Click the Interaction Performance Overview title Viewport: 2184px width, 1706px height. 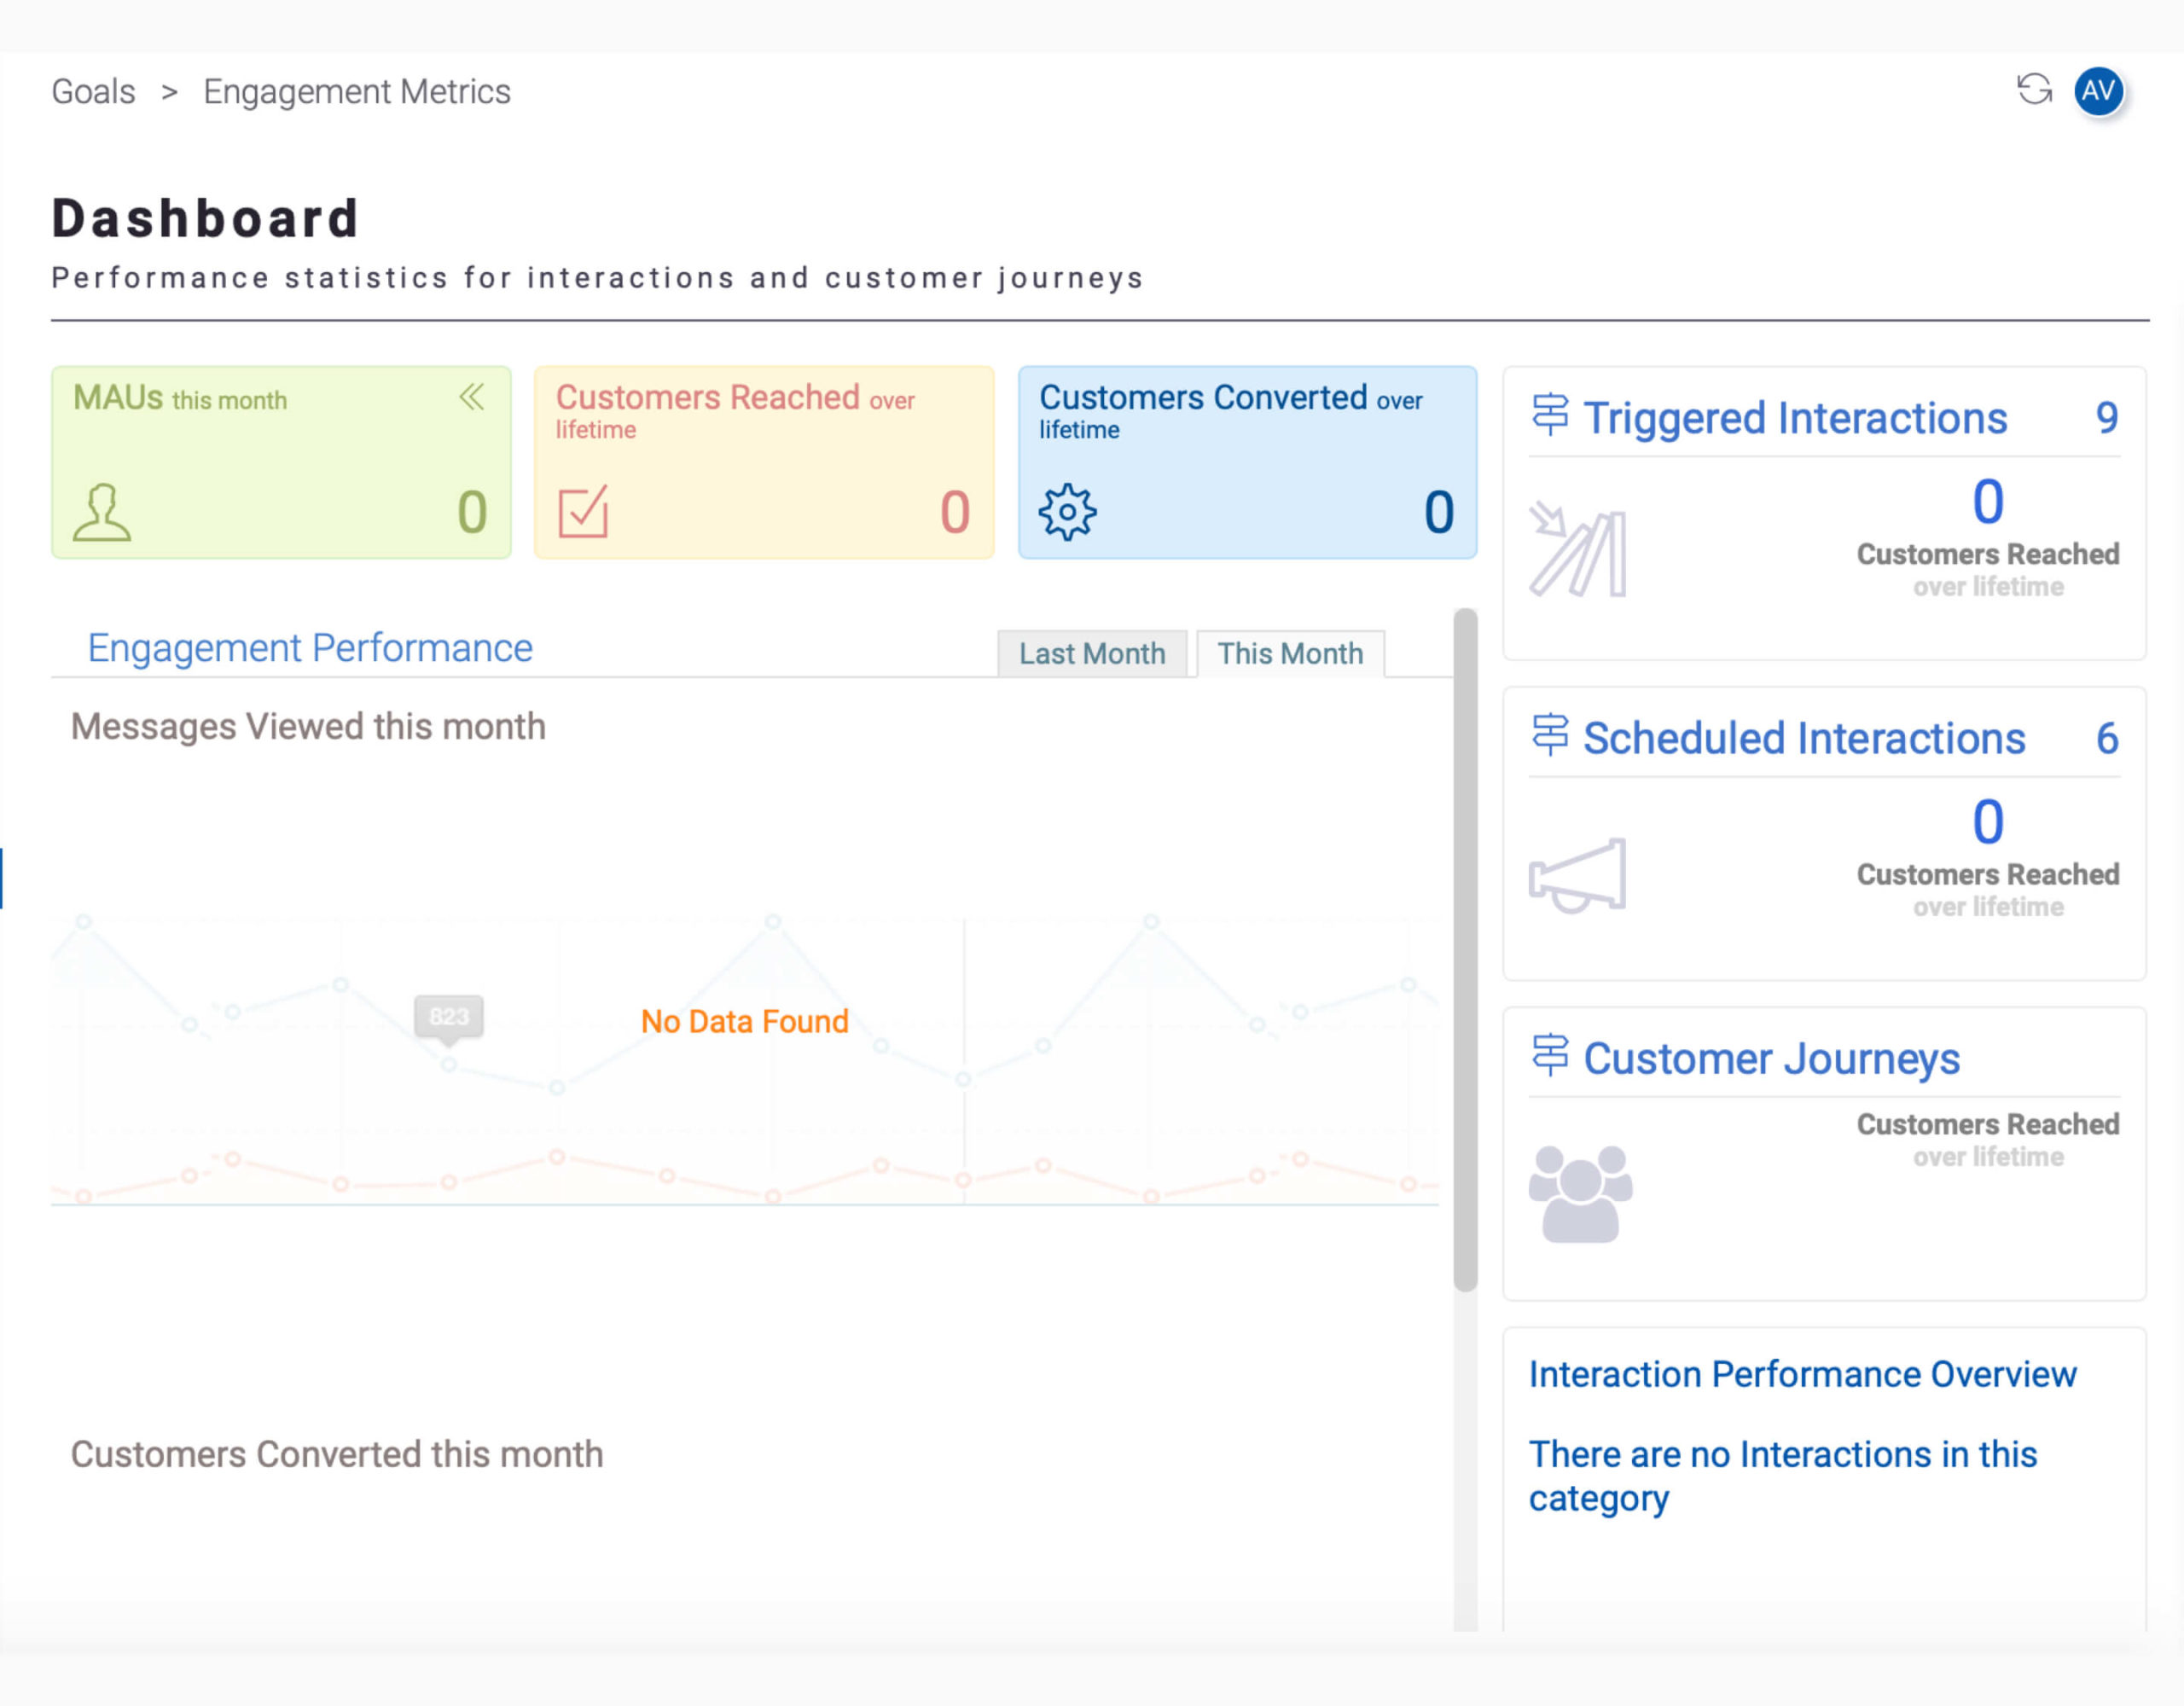1803,1374
